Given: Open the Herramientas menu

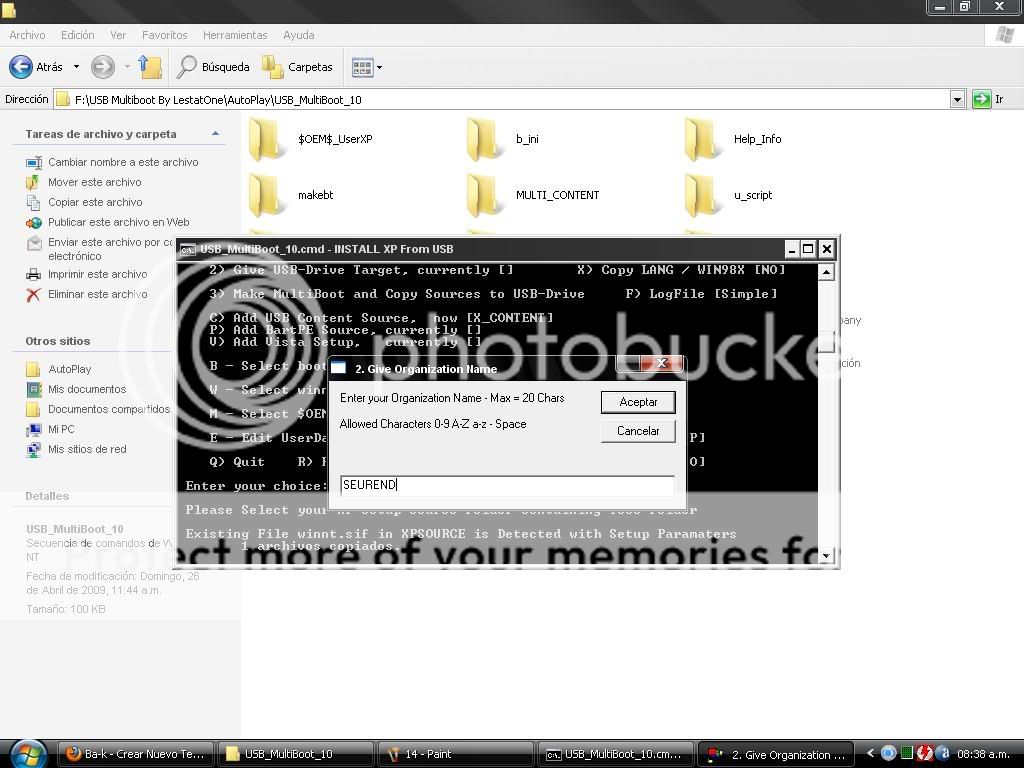Looking at the screenshot, I should [235, 35].
